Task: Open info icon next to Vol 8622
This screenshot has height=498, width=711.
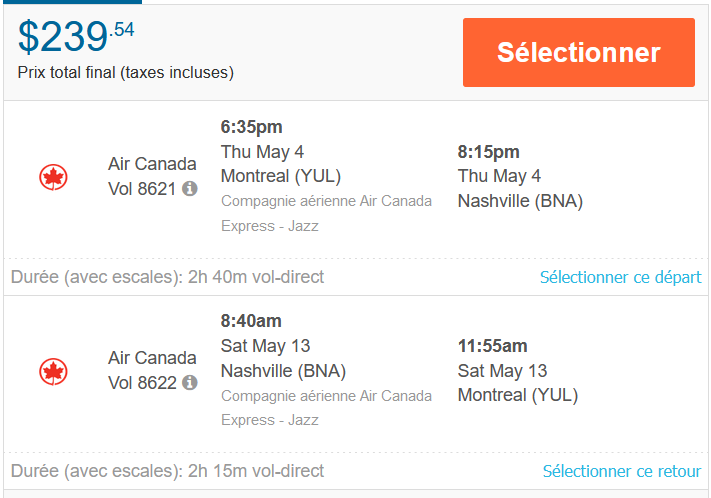Action: click(x=190, y=382)
